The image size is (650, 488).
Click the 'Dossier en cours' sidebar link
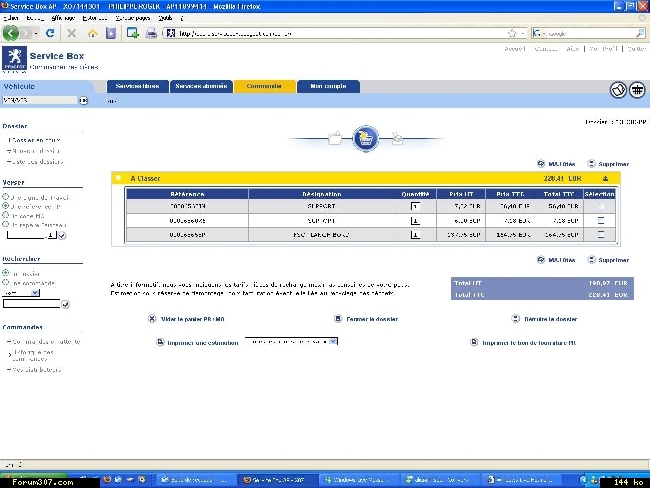[x=34, y=140]
